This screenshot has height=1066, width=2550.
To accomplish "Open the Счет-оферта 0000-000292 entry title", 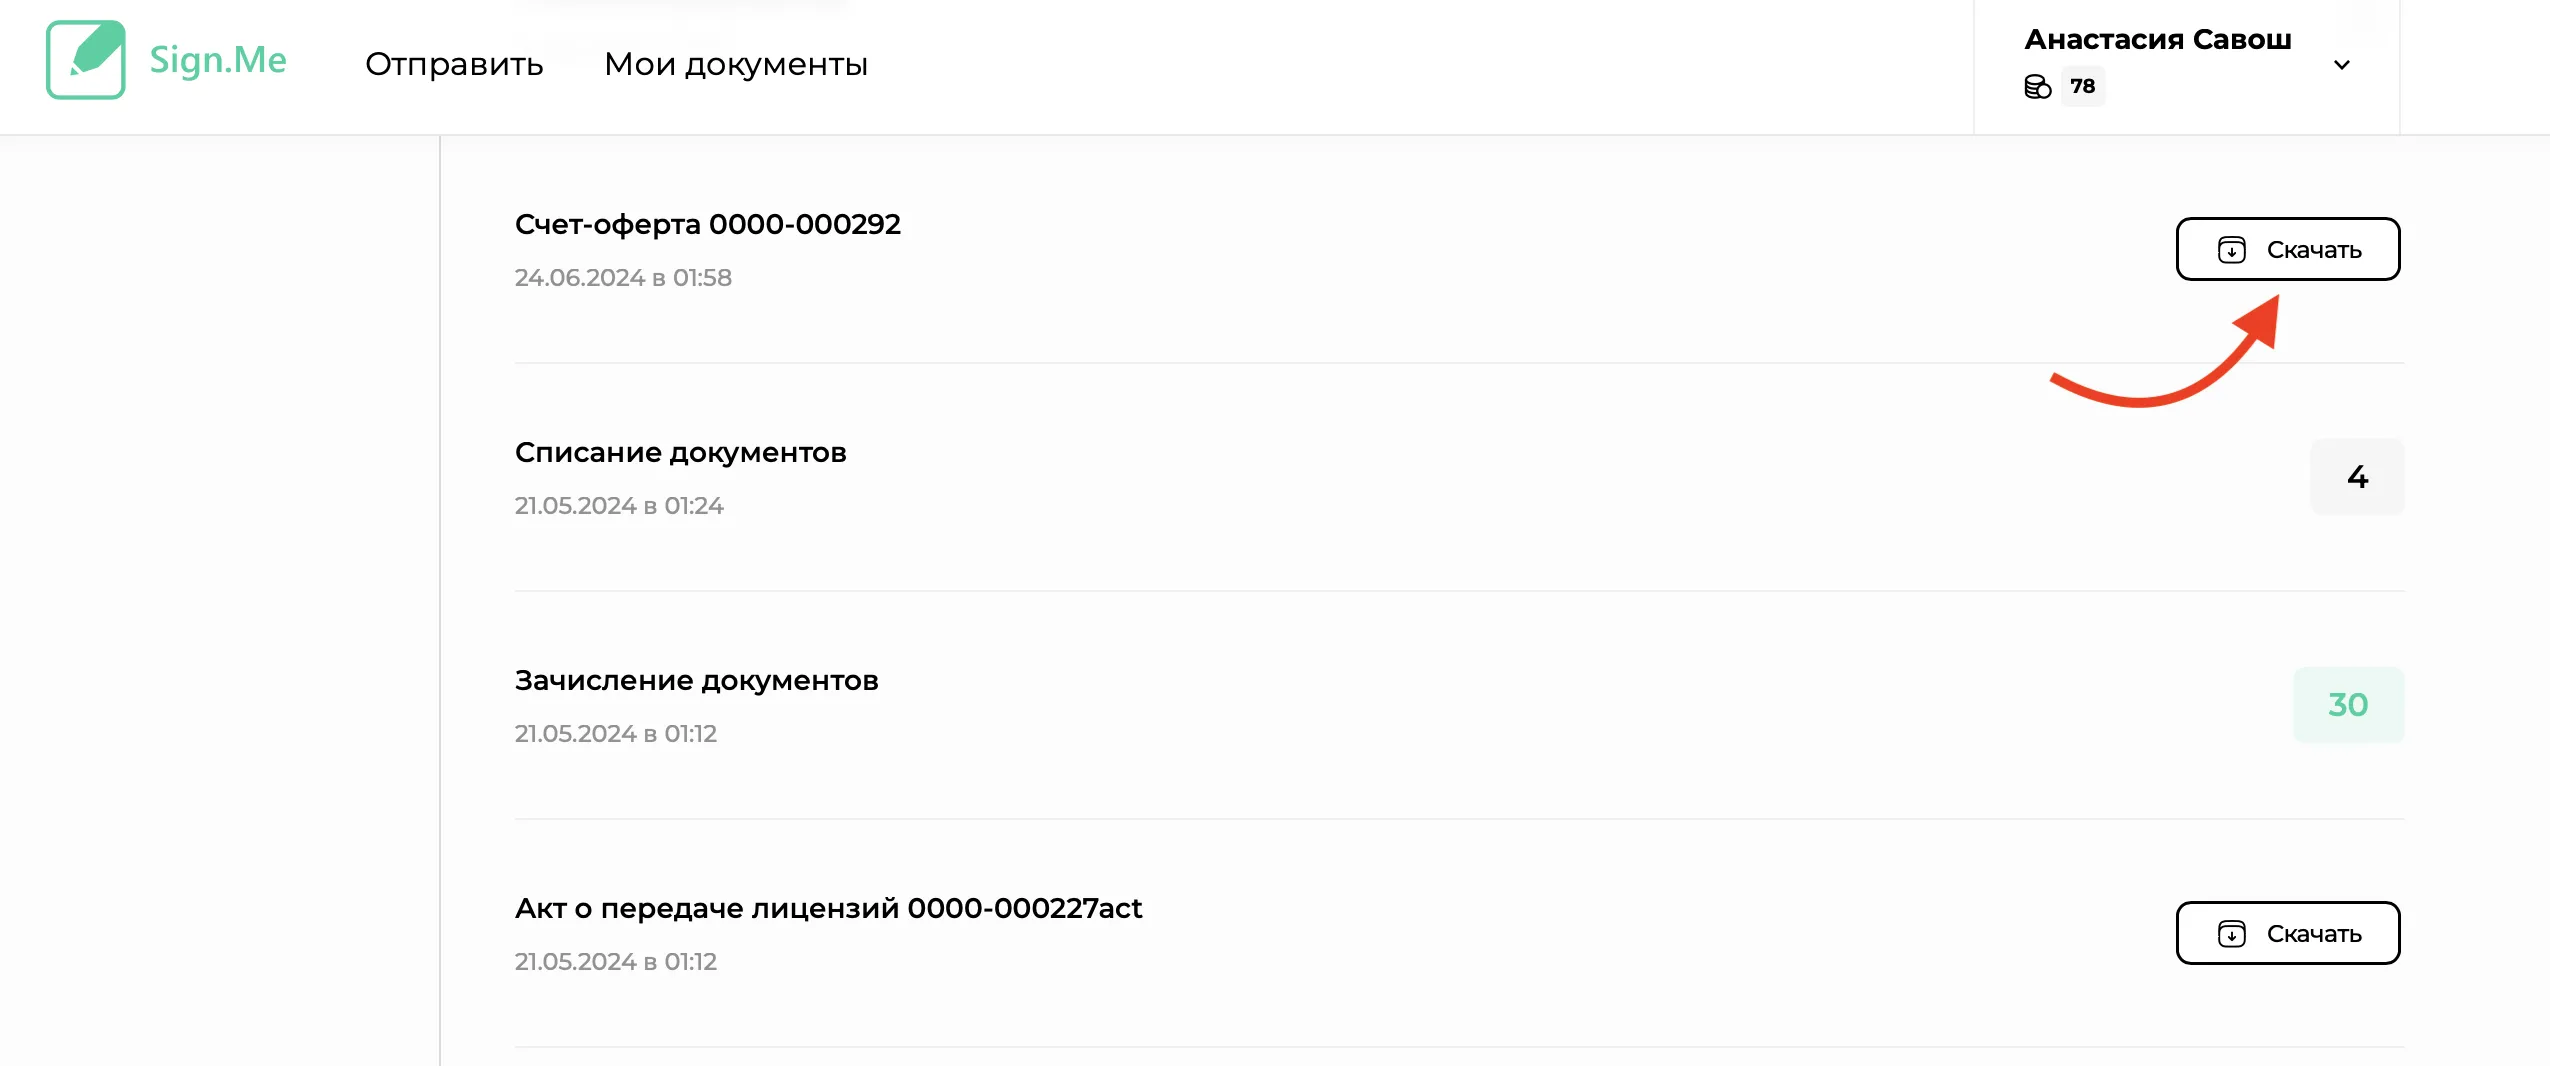I will [707, 224].
